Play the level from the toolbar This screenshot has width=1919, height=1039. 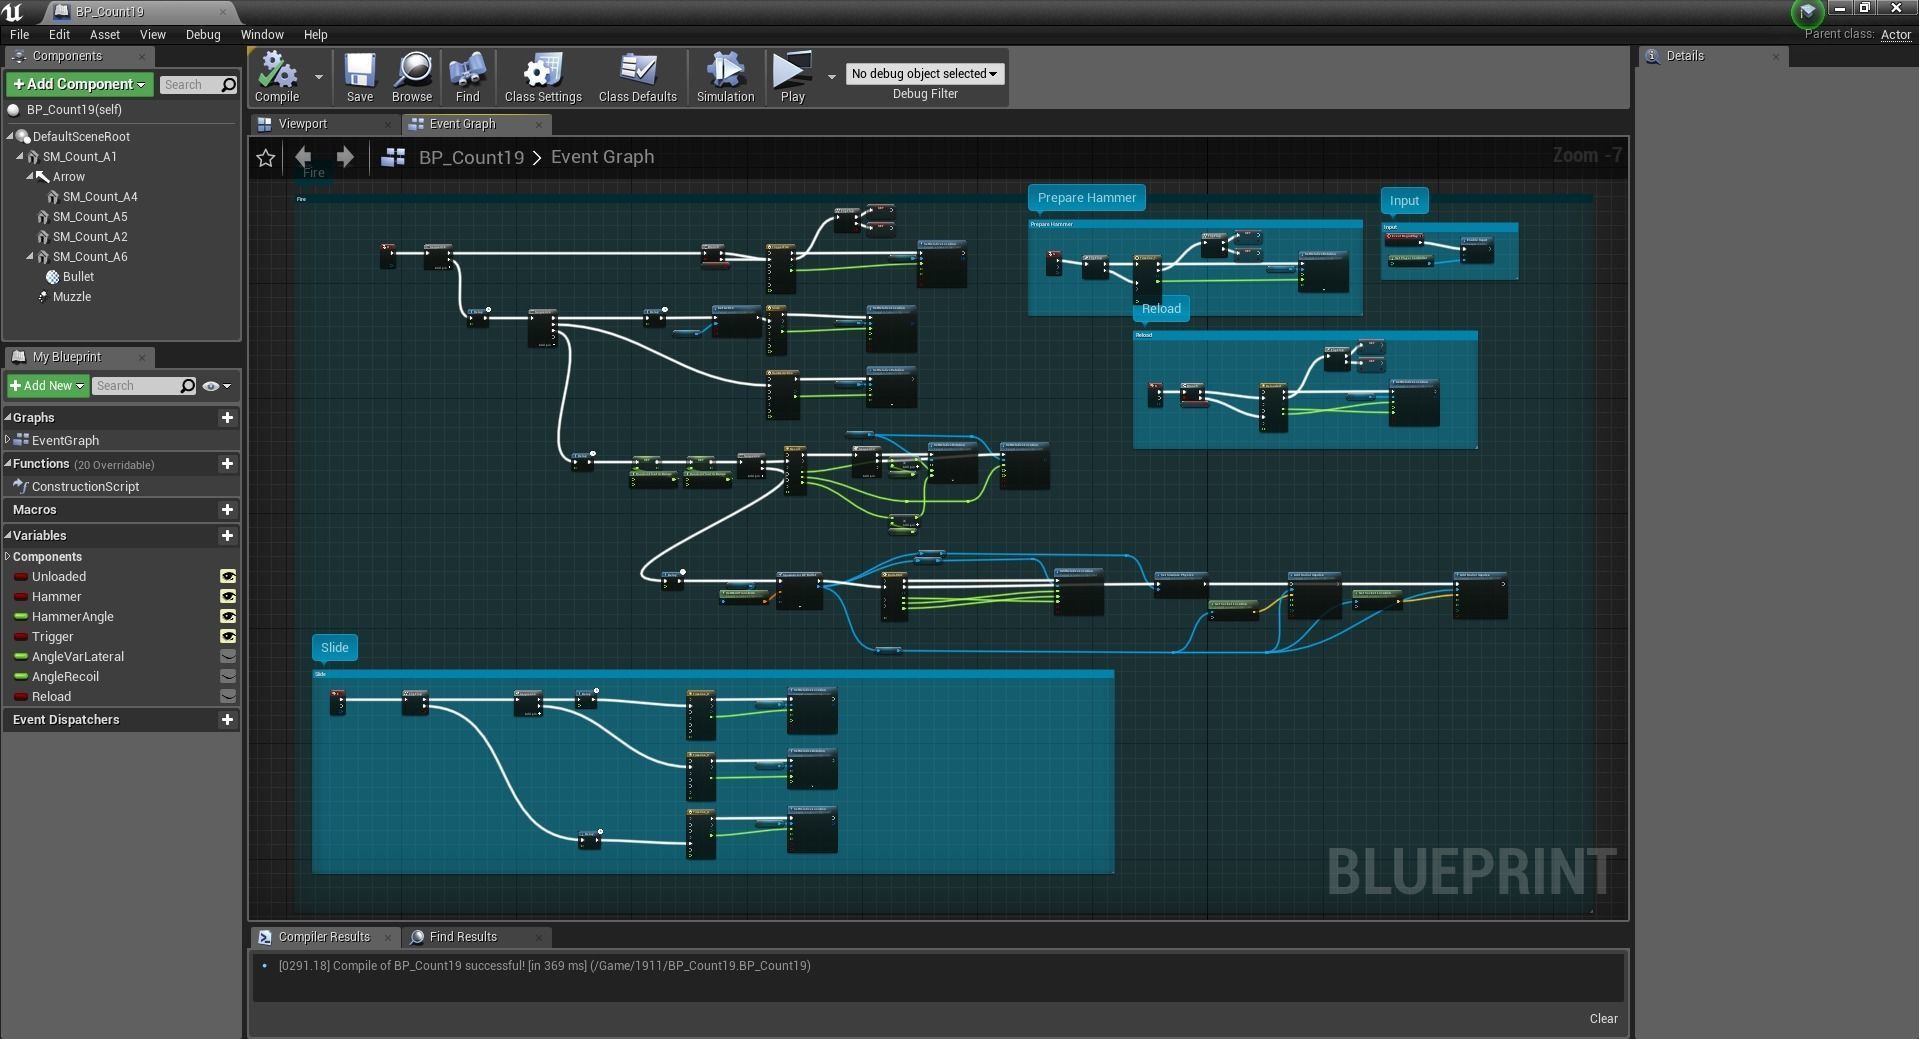[x=792, y=77]
